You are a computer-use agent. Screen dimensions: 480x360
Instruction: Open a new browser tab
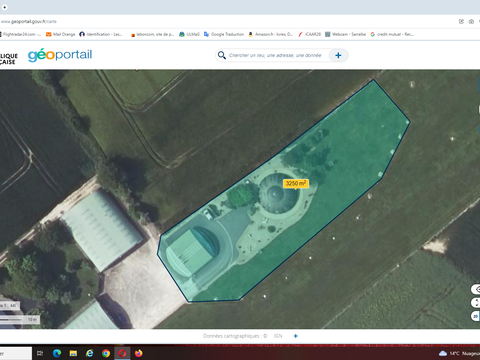click(x=5, y=7)
